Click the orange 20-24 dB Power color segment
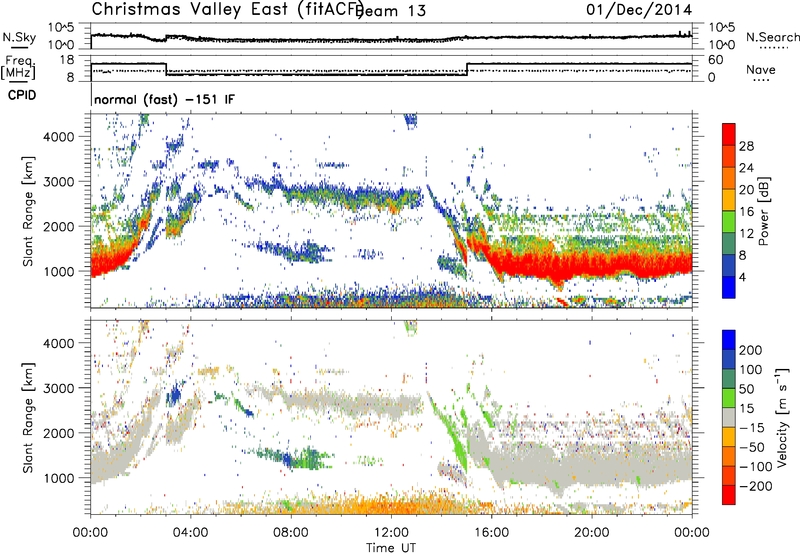Screen dimensions: 800x554 coord(729,178)
